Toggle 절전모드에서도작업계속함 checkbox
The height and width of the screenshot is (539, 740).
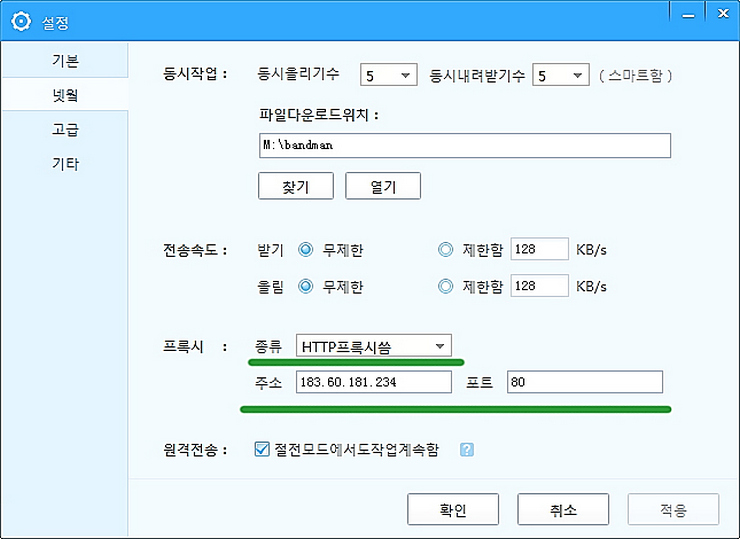pyautogui.click(x=261, y=449)
